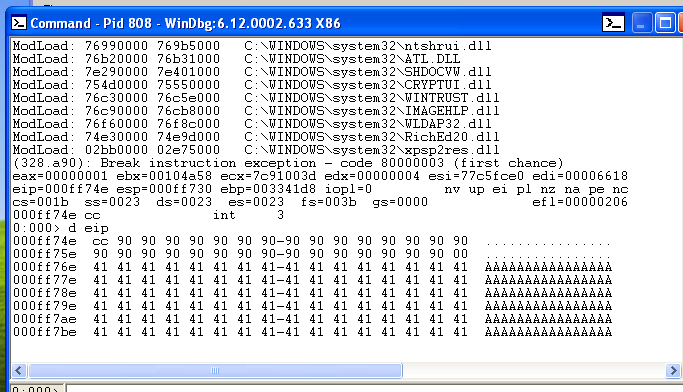Click the 000ff76e memory dump row address

[44, 267]
